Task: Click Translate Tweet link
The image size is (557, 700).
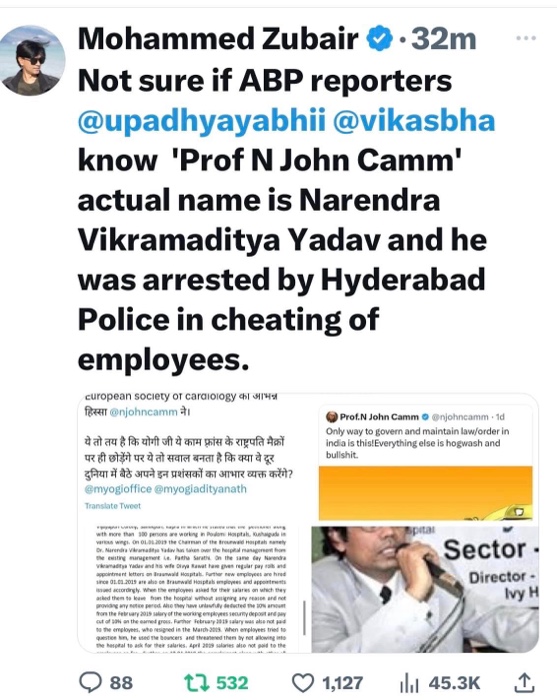Action: click(x=112, y=506)
